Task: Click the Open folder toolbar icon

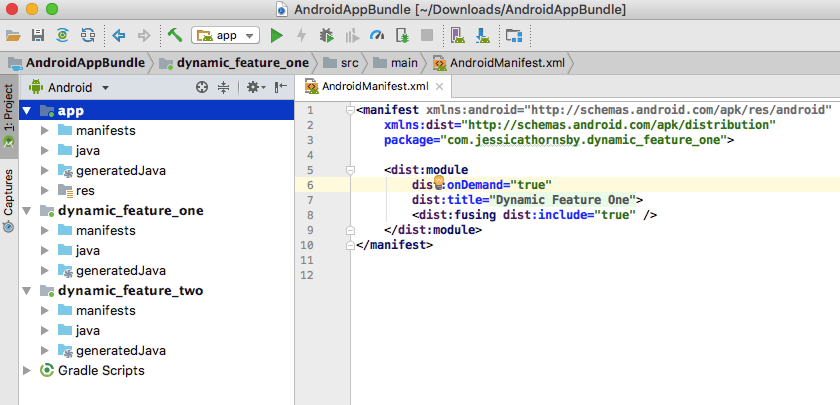Action: click(13, 36)
